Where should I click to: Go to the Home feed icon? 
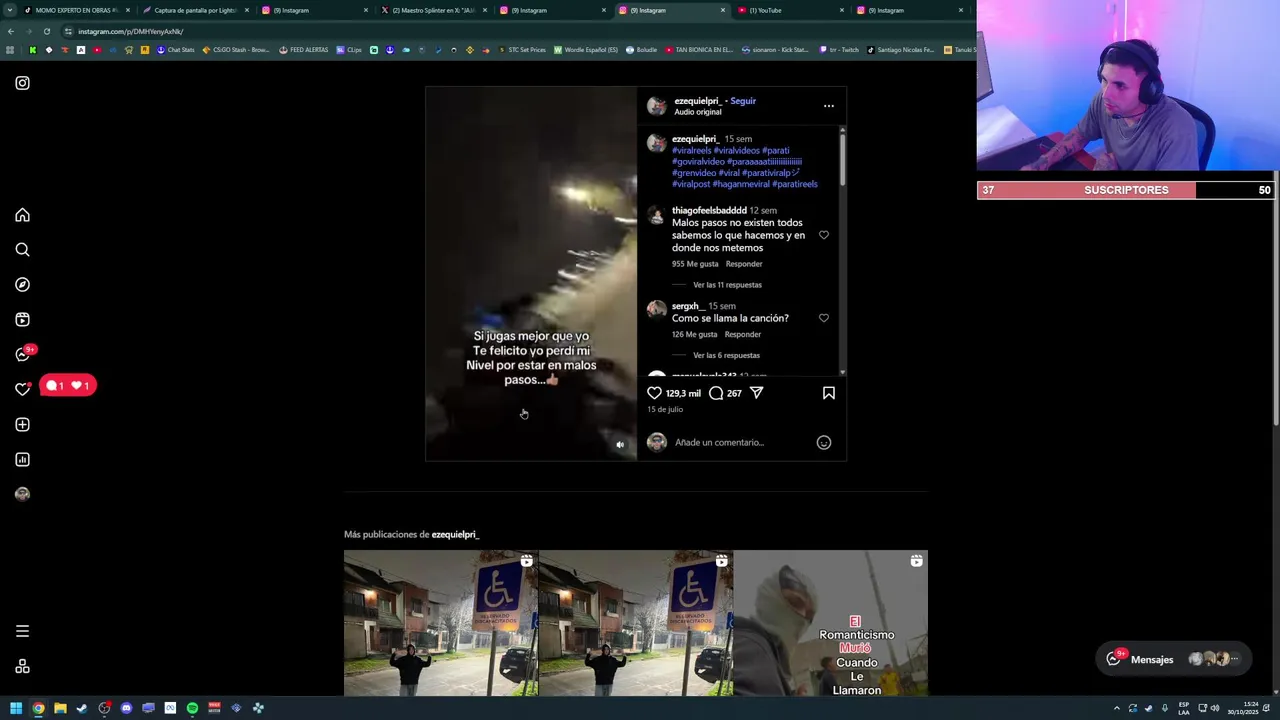pos(22,215)
